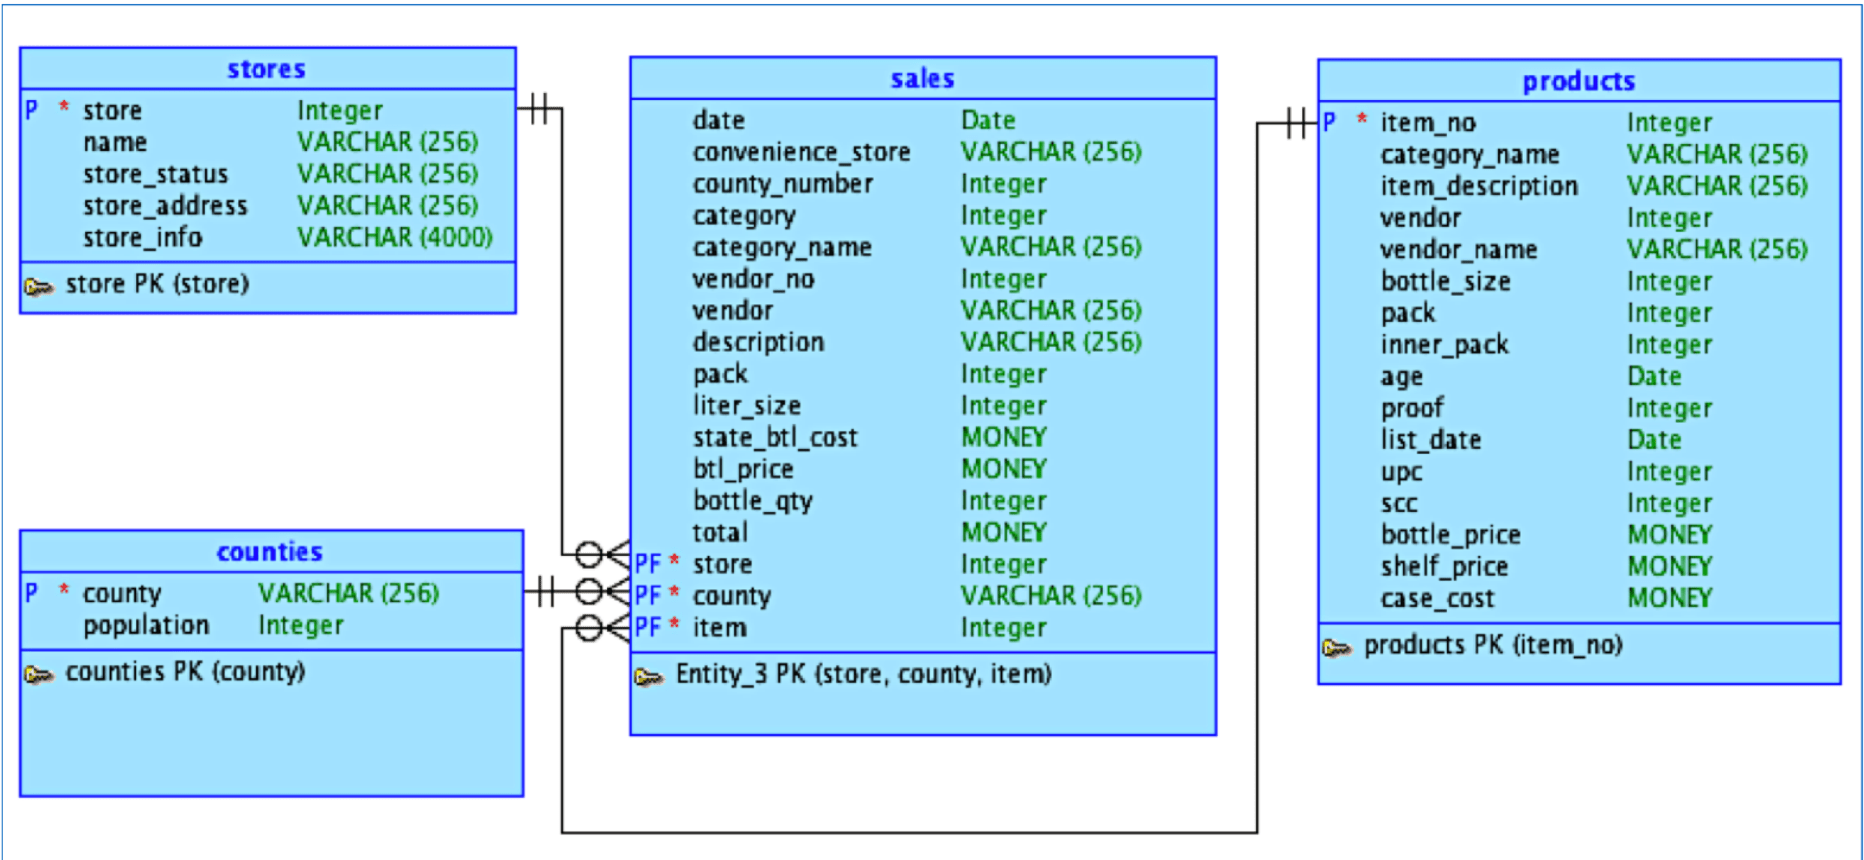Click the county foreign key column in sales

point(731,596)
